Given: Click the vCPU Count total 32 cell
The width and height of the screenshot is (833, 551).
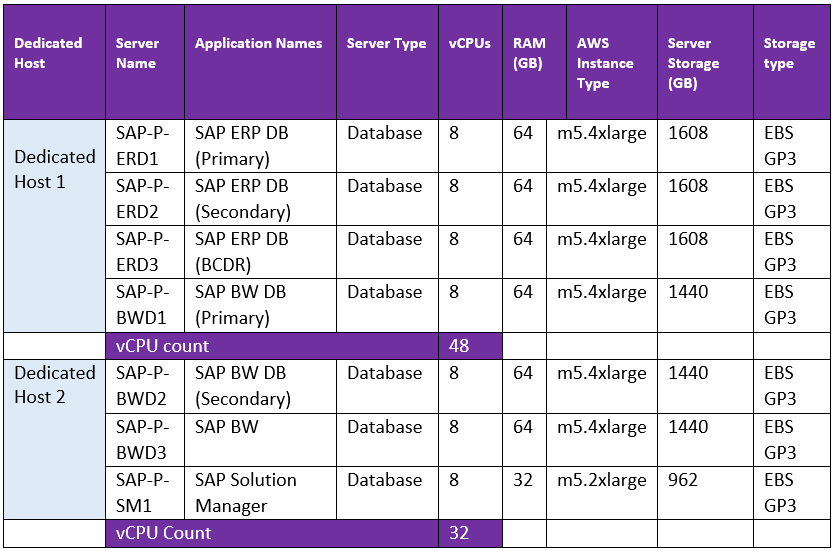Looking at the screenshot, I should 469,533.
